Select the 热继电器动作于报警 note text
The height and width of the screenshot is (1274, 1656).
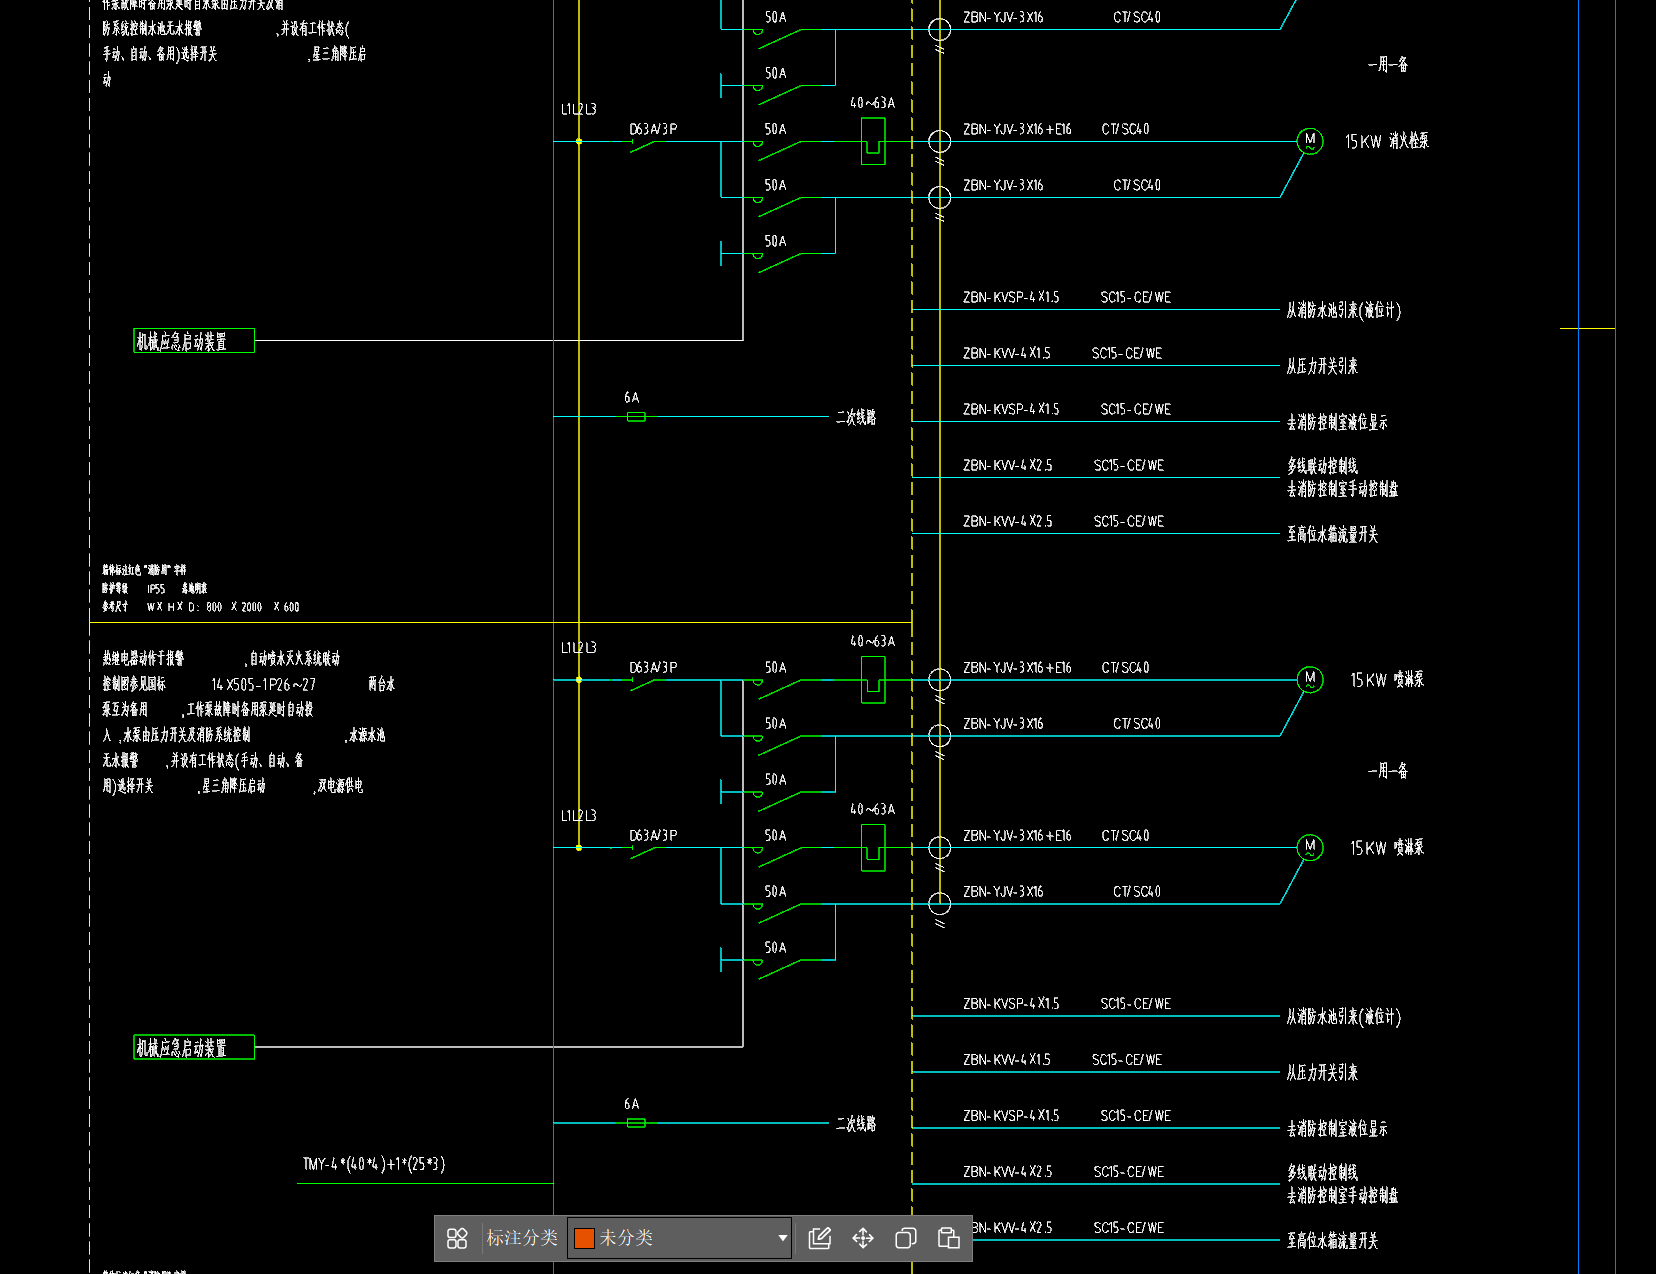pyautogui.click(x=143, y=659)
